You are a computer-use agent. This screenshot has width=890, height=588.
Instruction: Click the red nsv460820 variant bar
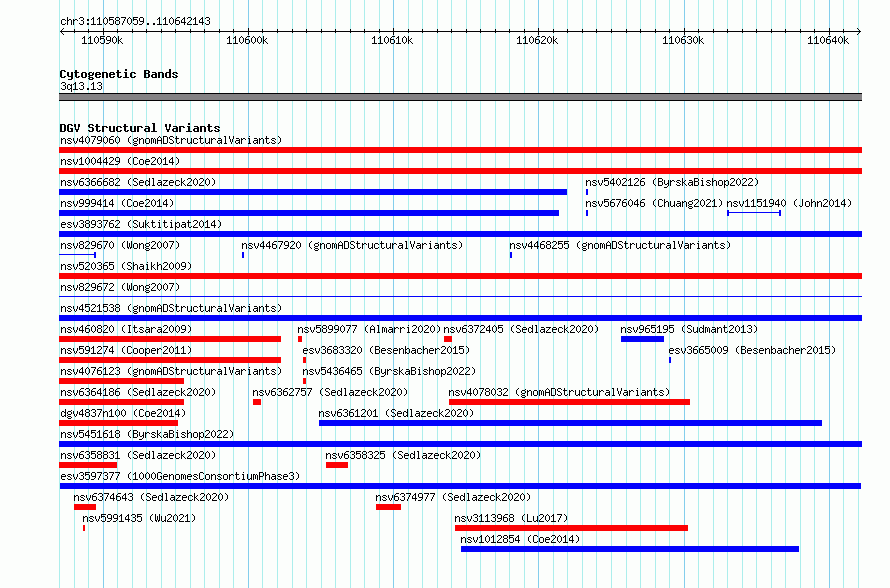coord(170,339)
